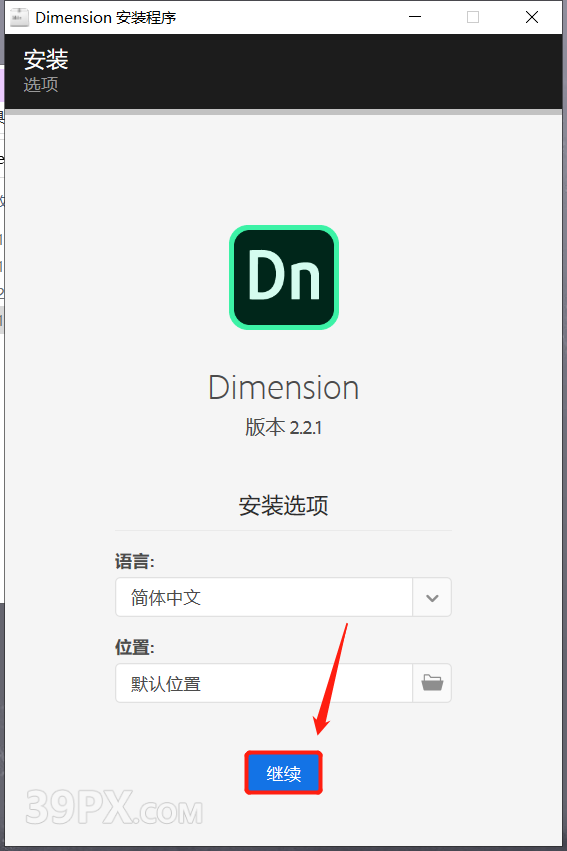Click the 语言 label
This screenshot has width=567, height=851.
click(x=135, y=561)
